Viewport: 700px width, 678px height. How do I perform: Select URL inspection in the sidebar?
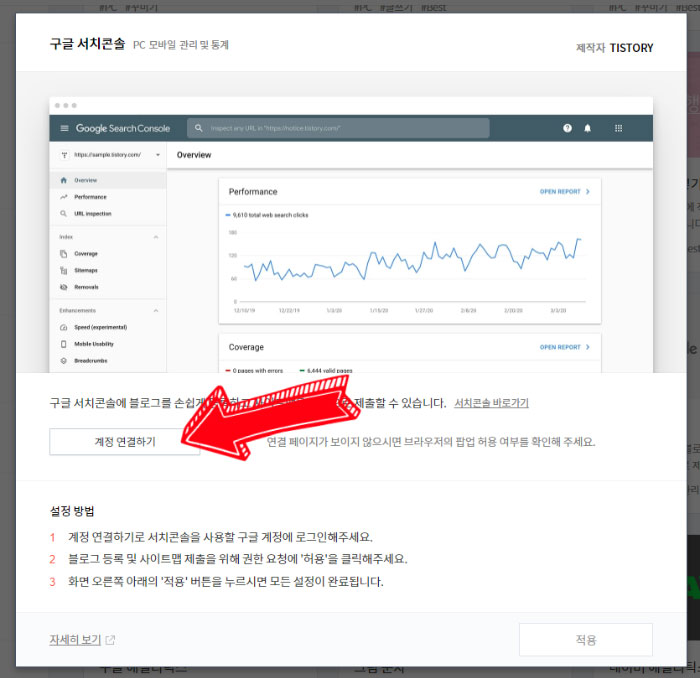point(108,214)
